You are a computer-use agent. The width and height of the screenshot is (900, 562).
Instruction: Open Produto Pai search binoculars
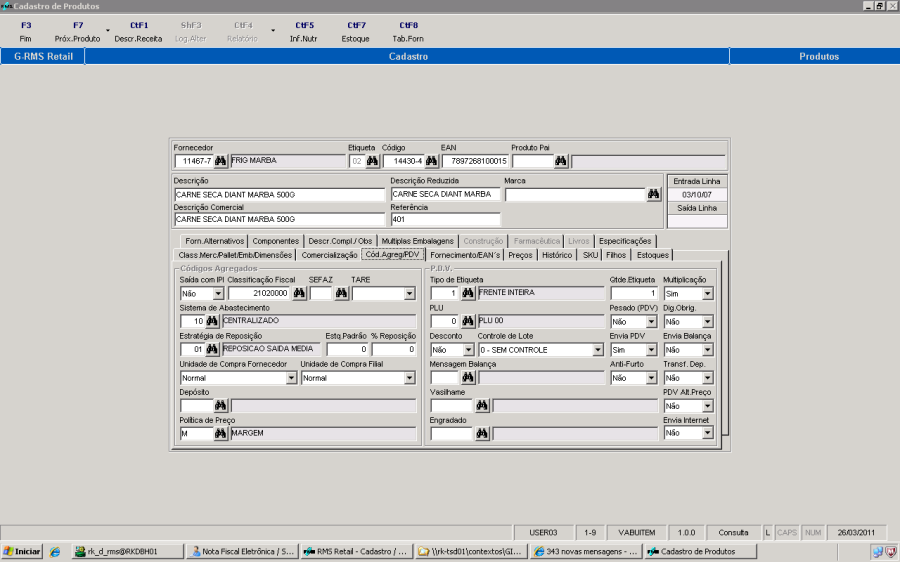(x=561, y=161)
